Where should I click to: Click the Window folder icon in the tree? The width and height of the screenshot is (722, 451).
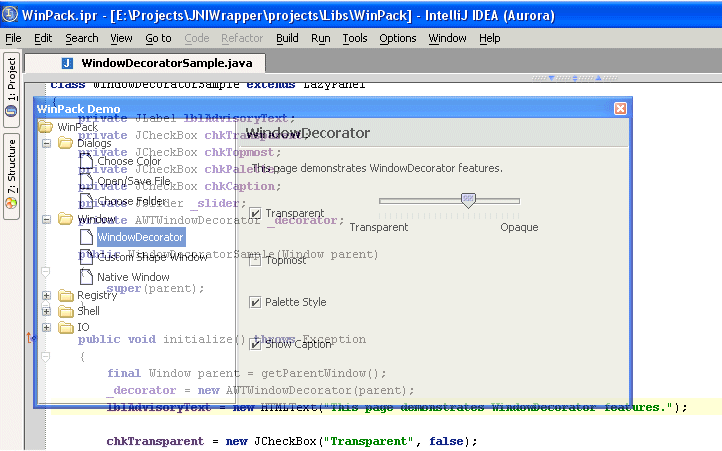click(x=65, y=219)
